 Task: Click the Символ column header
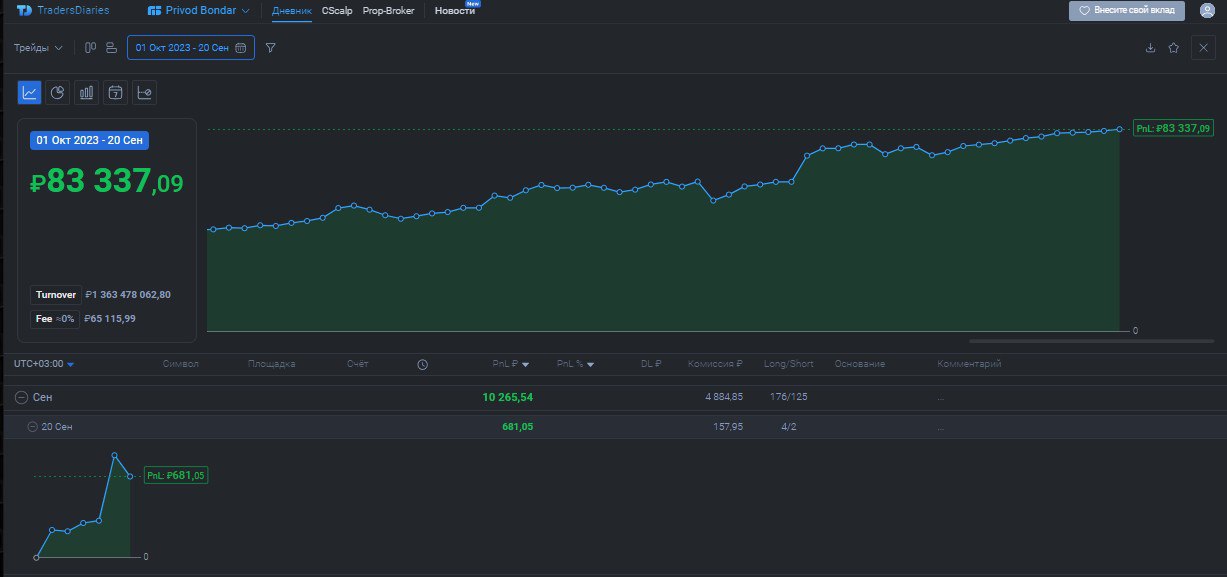[181, 364]
